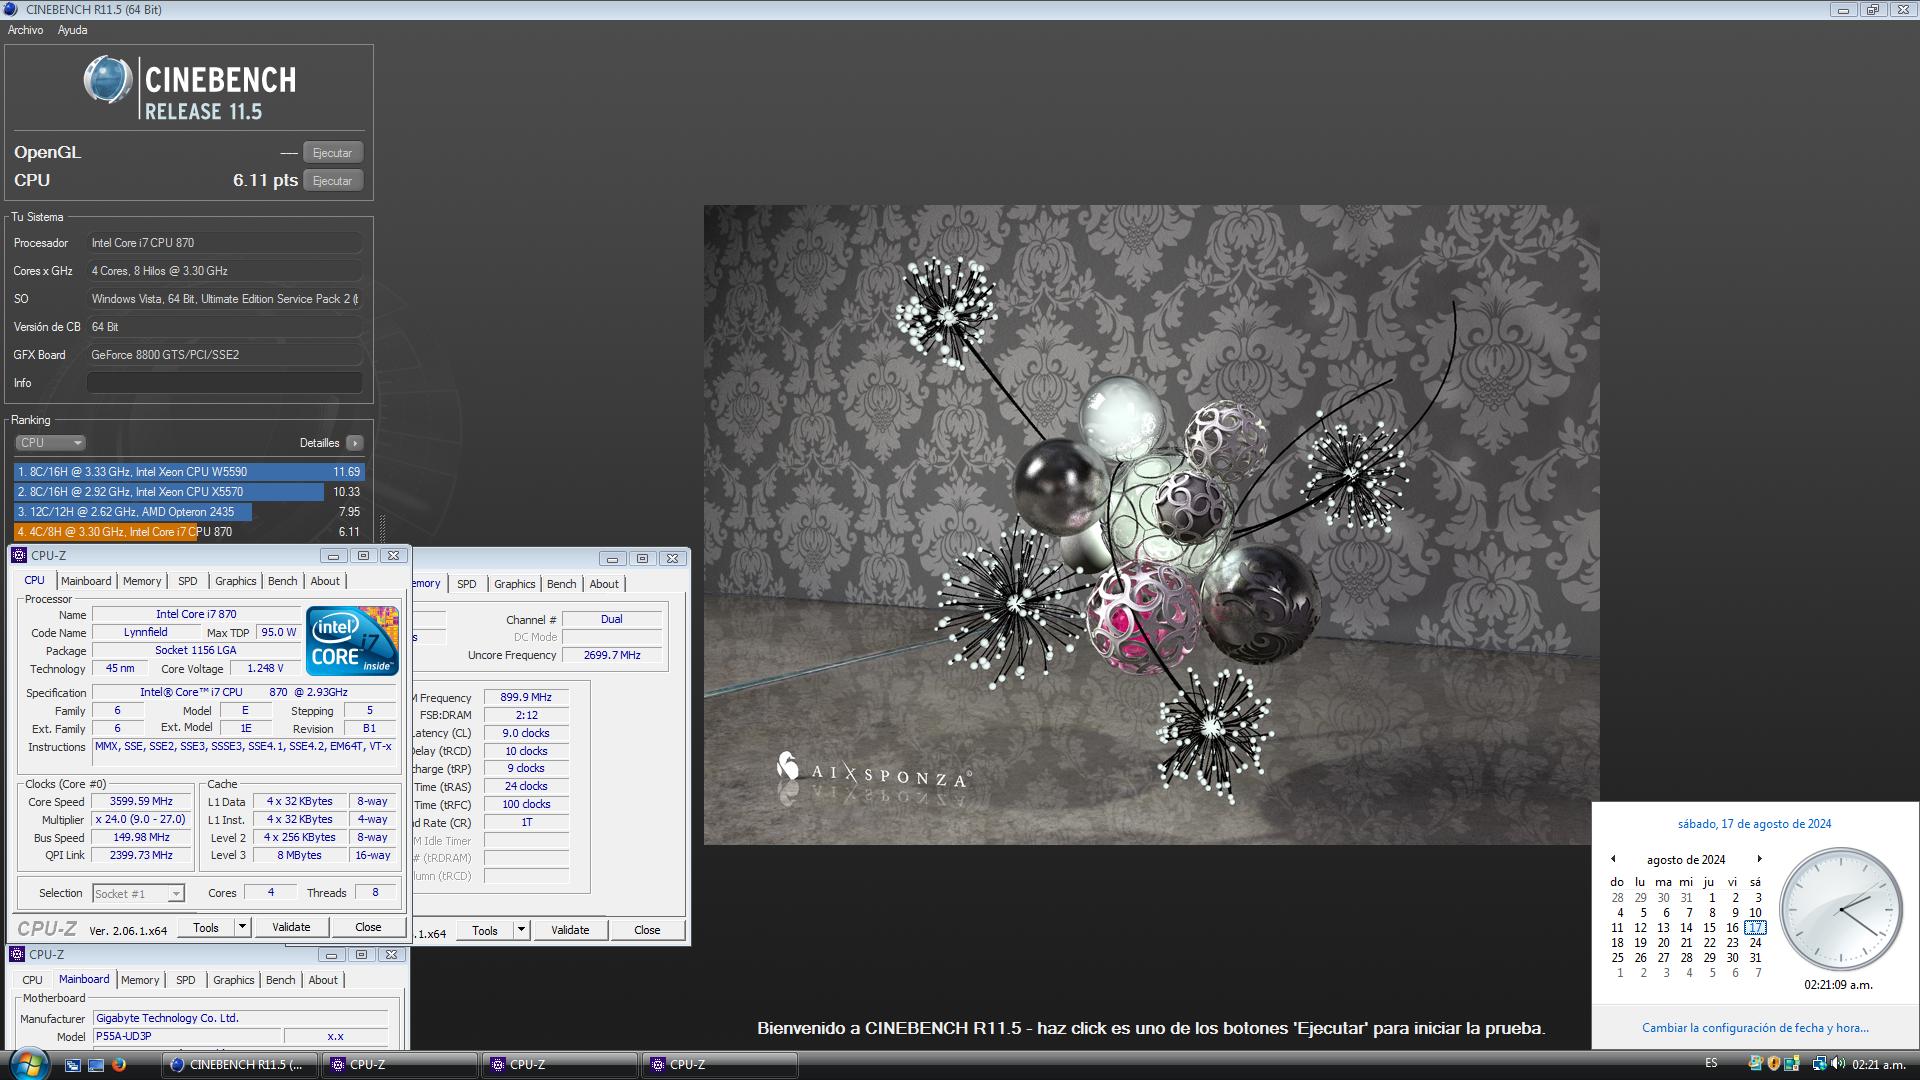Click Tools button in Memory CPU-Z window

pos(485,931)
